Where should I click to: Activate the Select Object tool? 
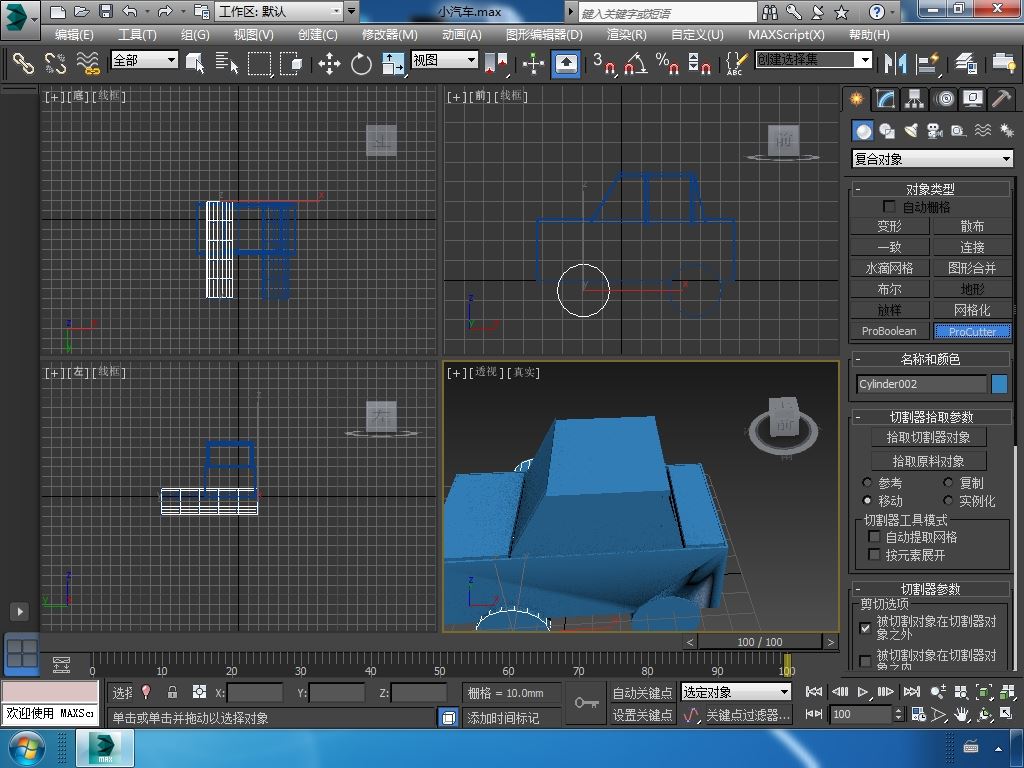click(x=195, y=63)
